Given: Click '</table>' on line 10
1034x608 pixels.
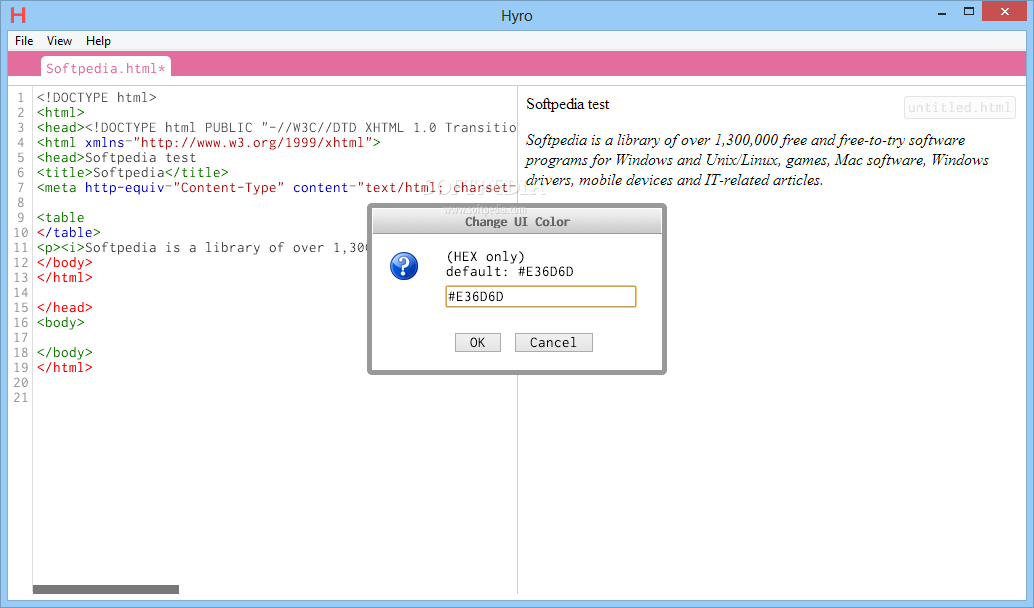Looking at the screenshot, I should tap(69, 233).
